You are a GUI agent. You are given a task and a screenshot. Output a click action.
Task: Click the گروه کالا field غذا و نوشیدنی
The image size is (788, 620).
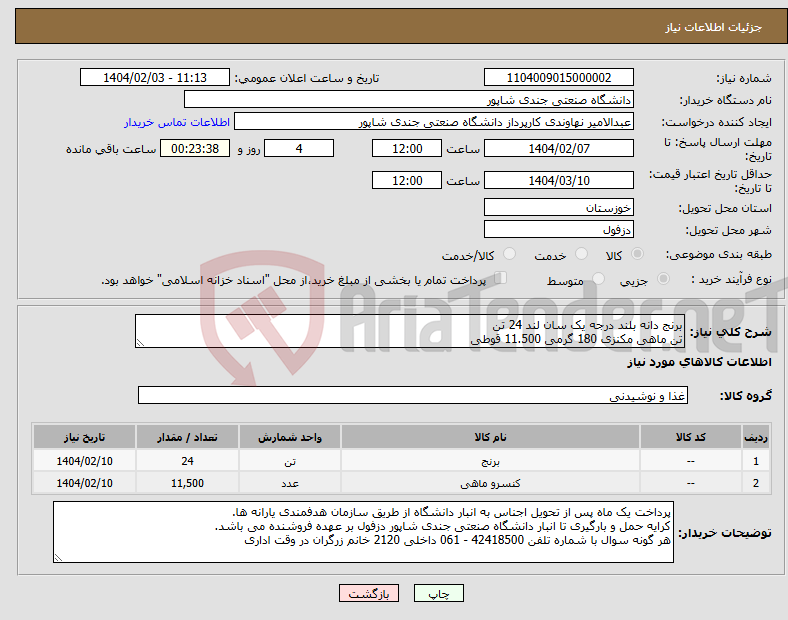point(413,395)
